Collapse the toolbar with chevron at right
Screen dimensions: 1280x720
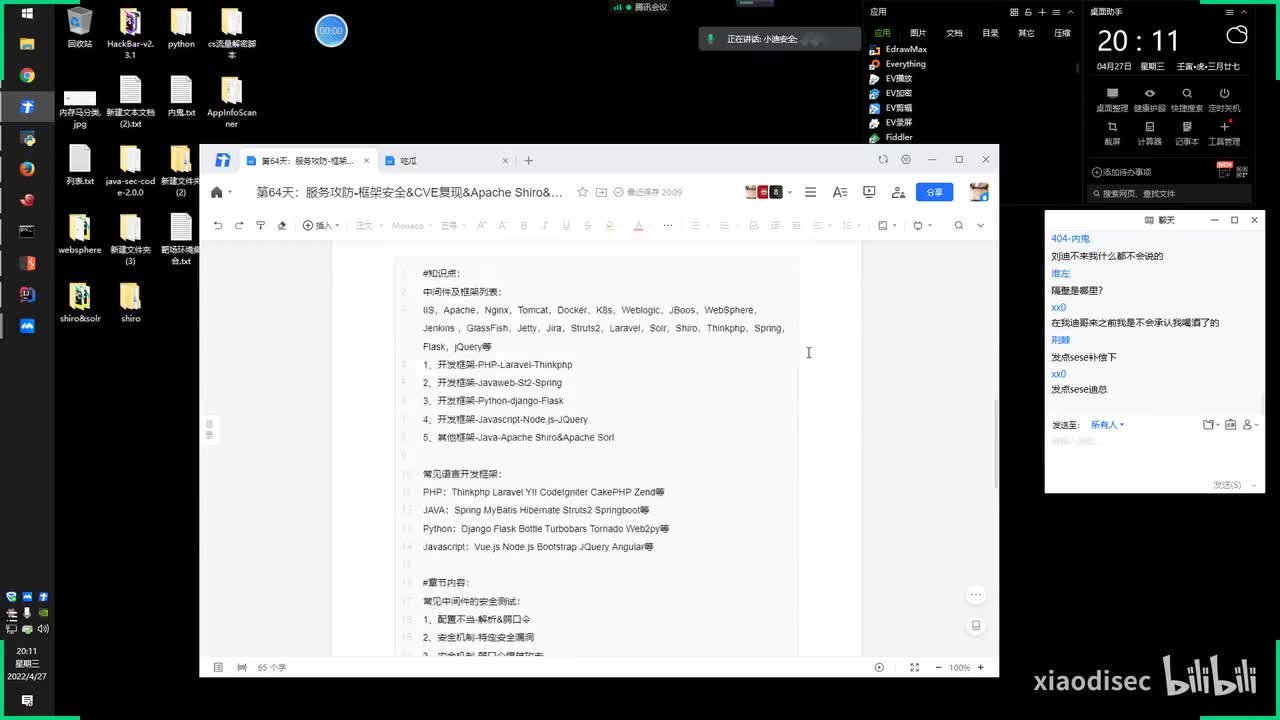pyautogui.click(x=980, y=225)
